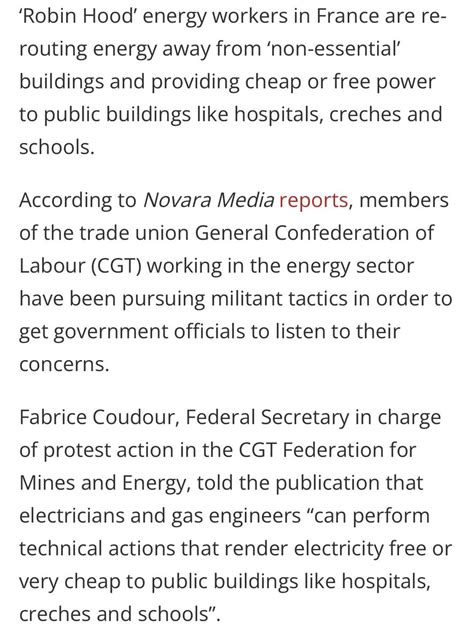Image resolution: width=474 pixels, height=642 pixels.
Task: Click the words "CGT Federation for"
Action: coord(327,450)
